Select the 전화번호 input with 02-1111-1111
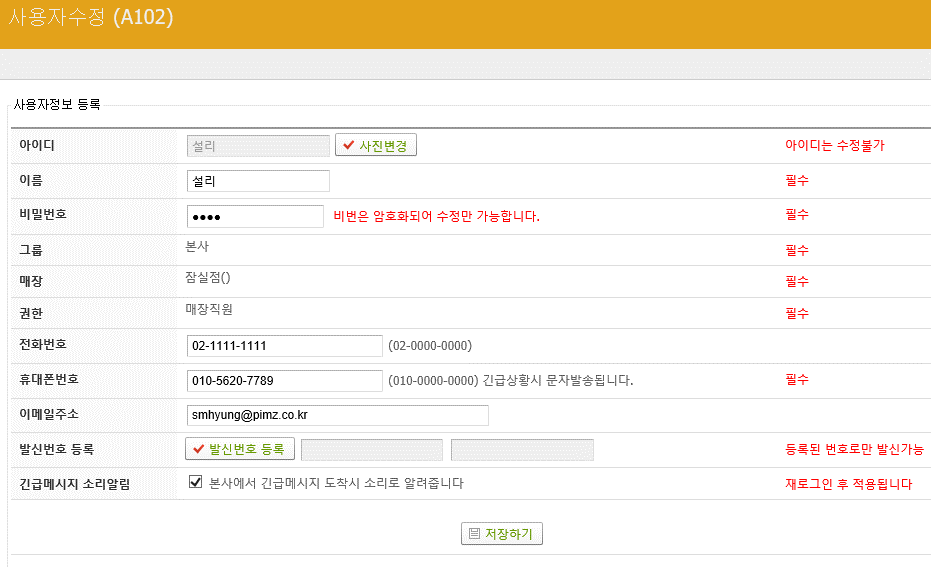Viewport: 931px width, 567px height. (x=284, y=346)
